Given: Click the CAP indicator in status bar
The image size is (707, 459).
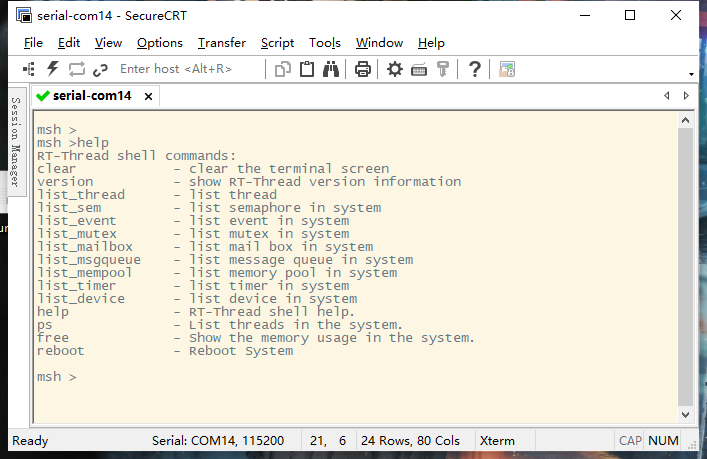Looking at the screenshot, I should (630, 441).
